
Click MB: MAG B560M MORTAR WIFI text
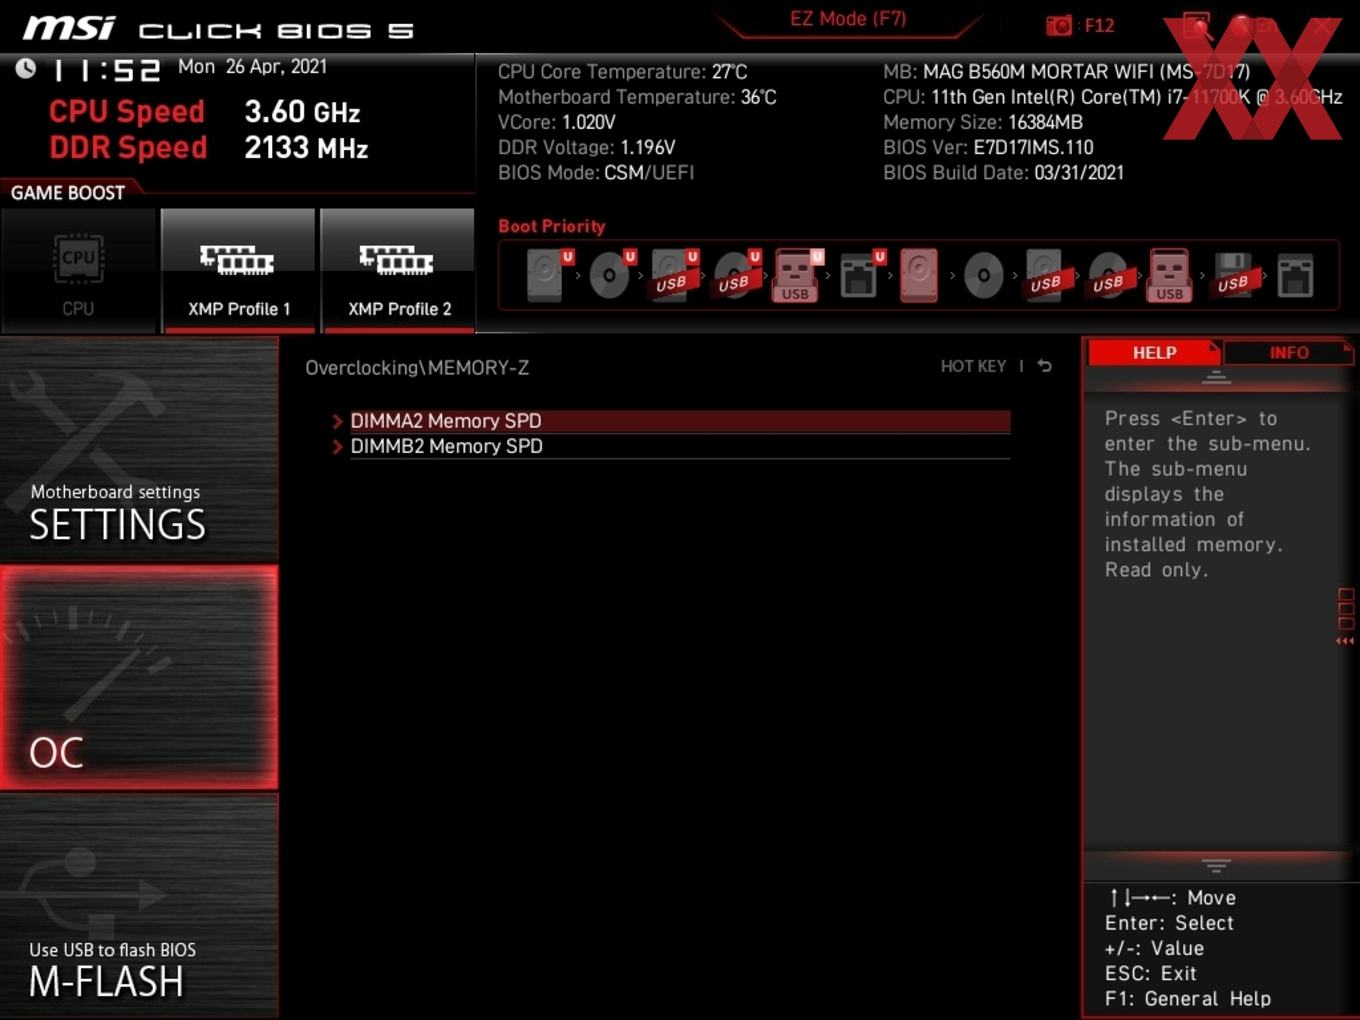1066,72
